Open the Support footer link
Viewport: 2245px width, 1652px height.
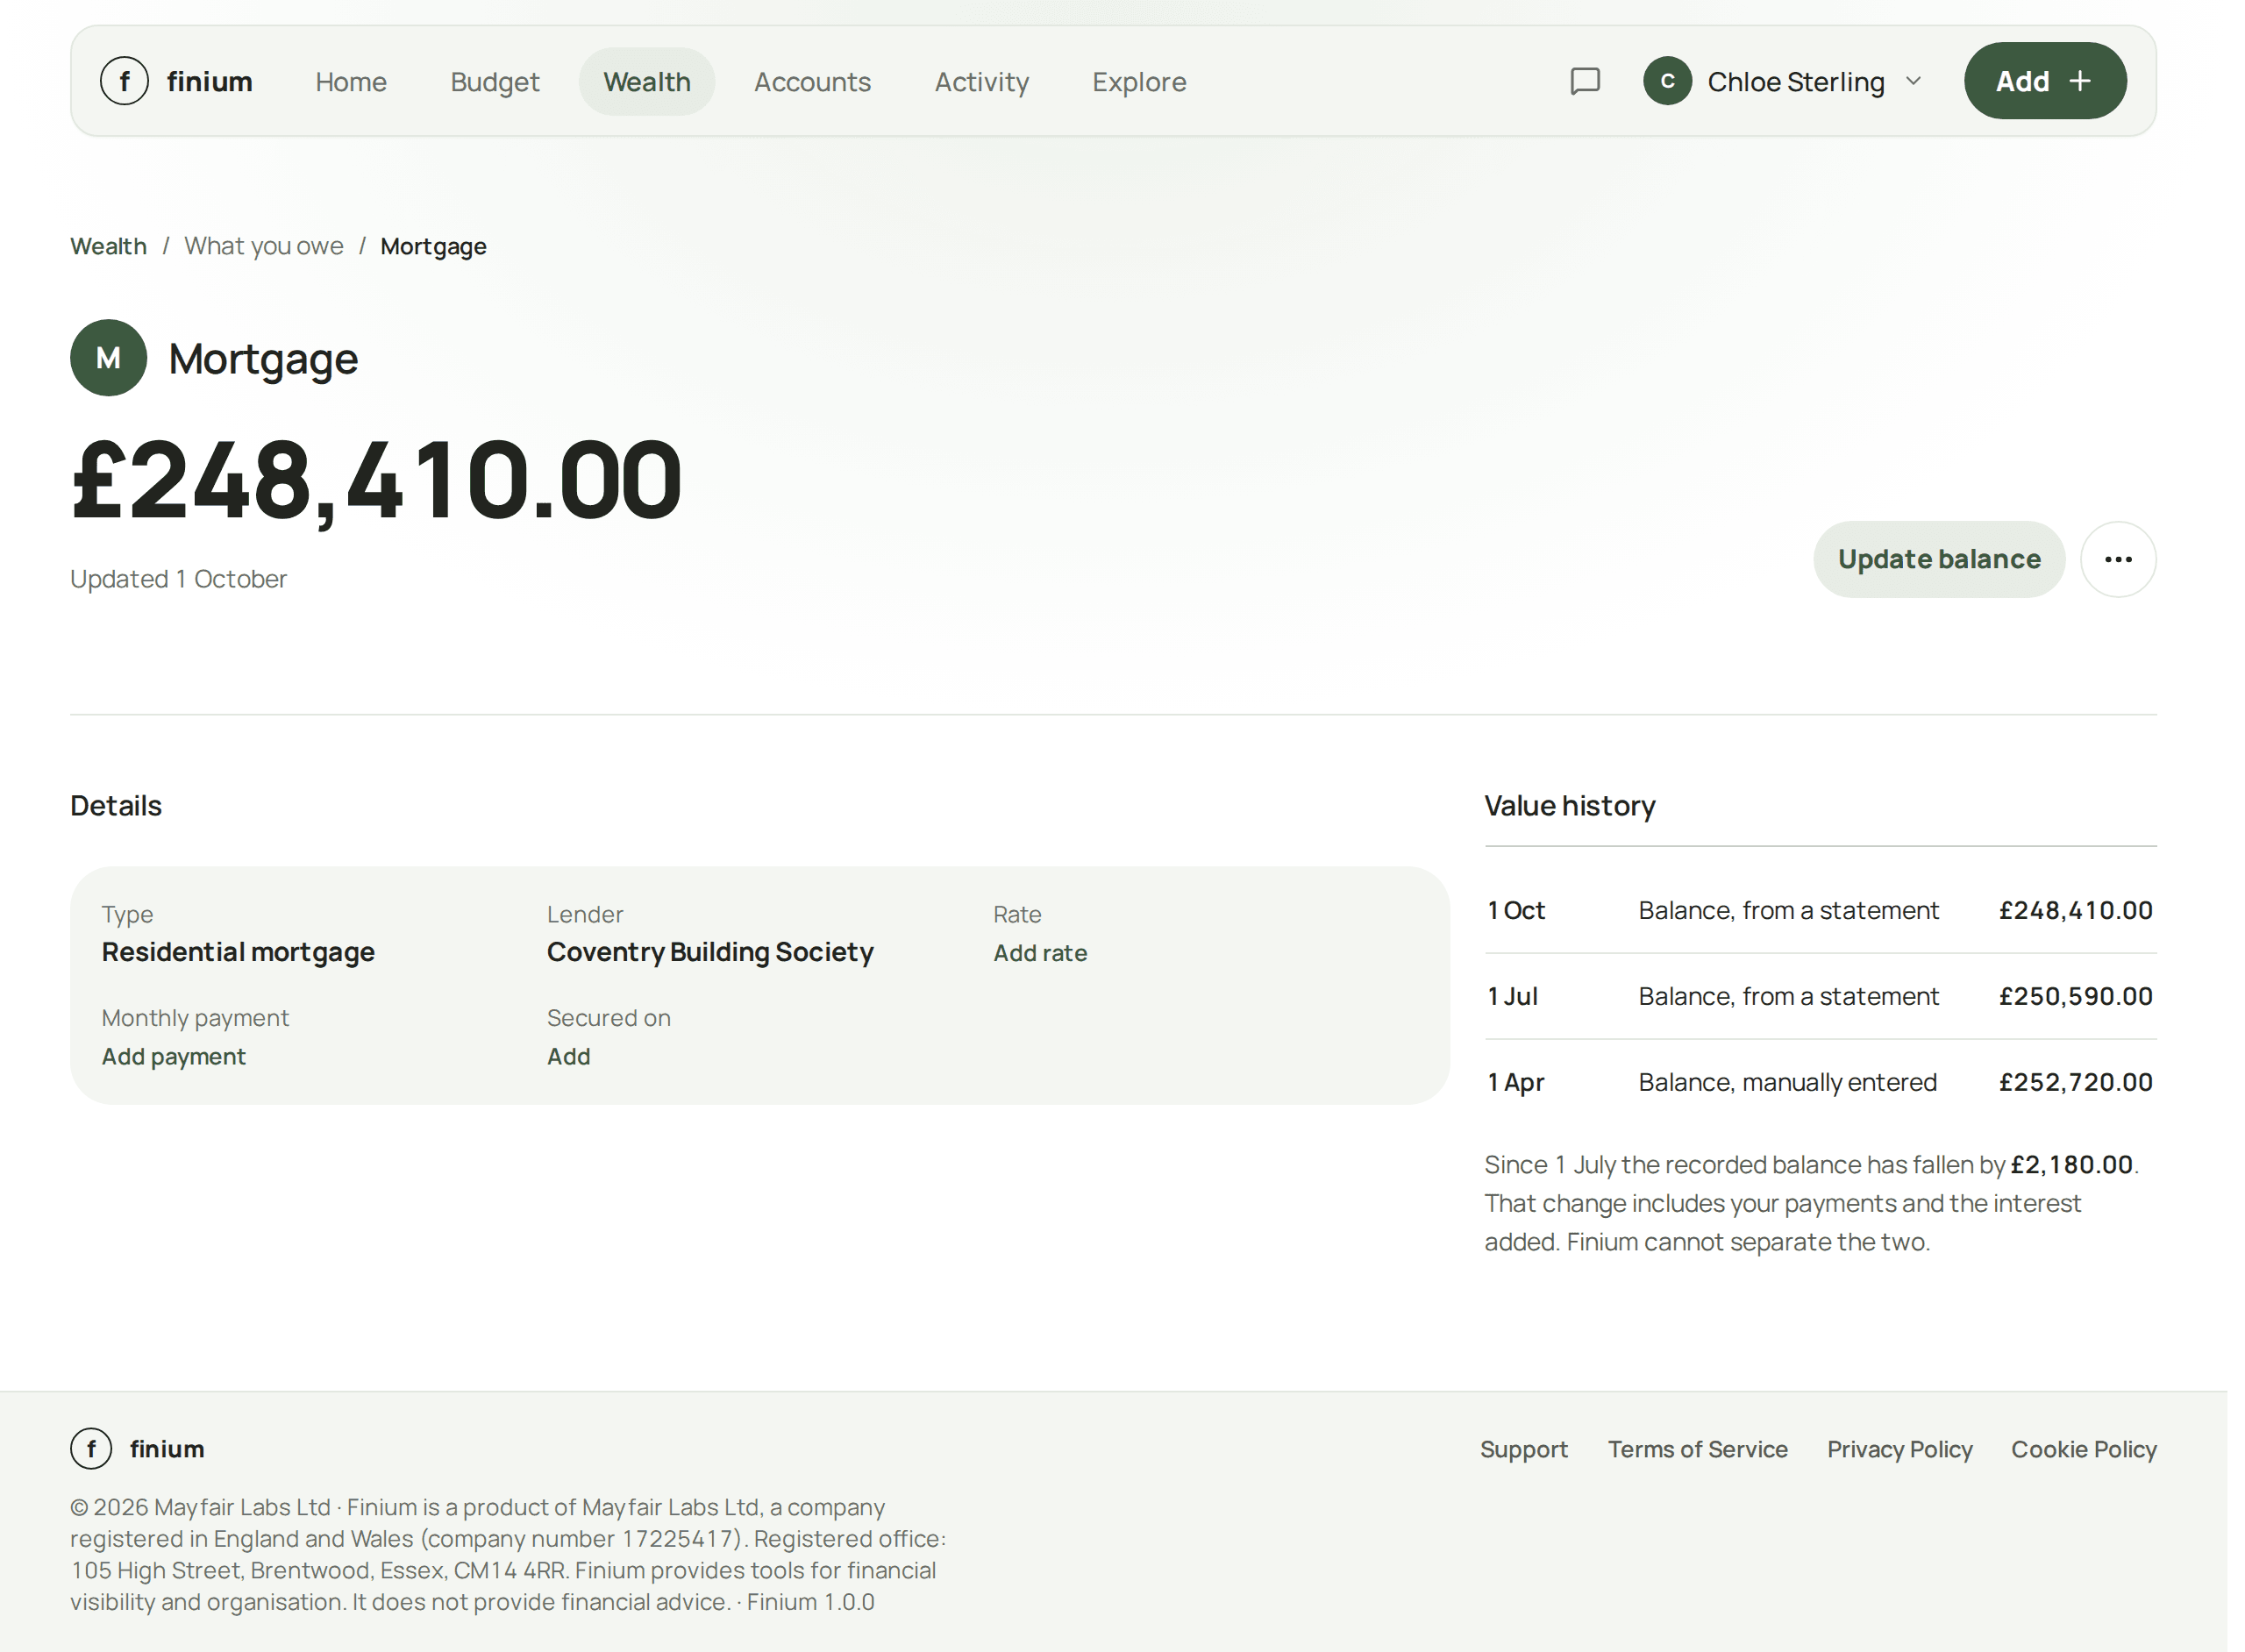[1523, 1449]
